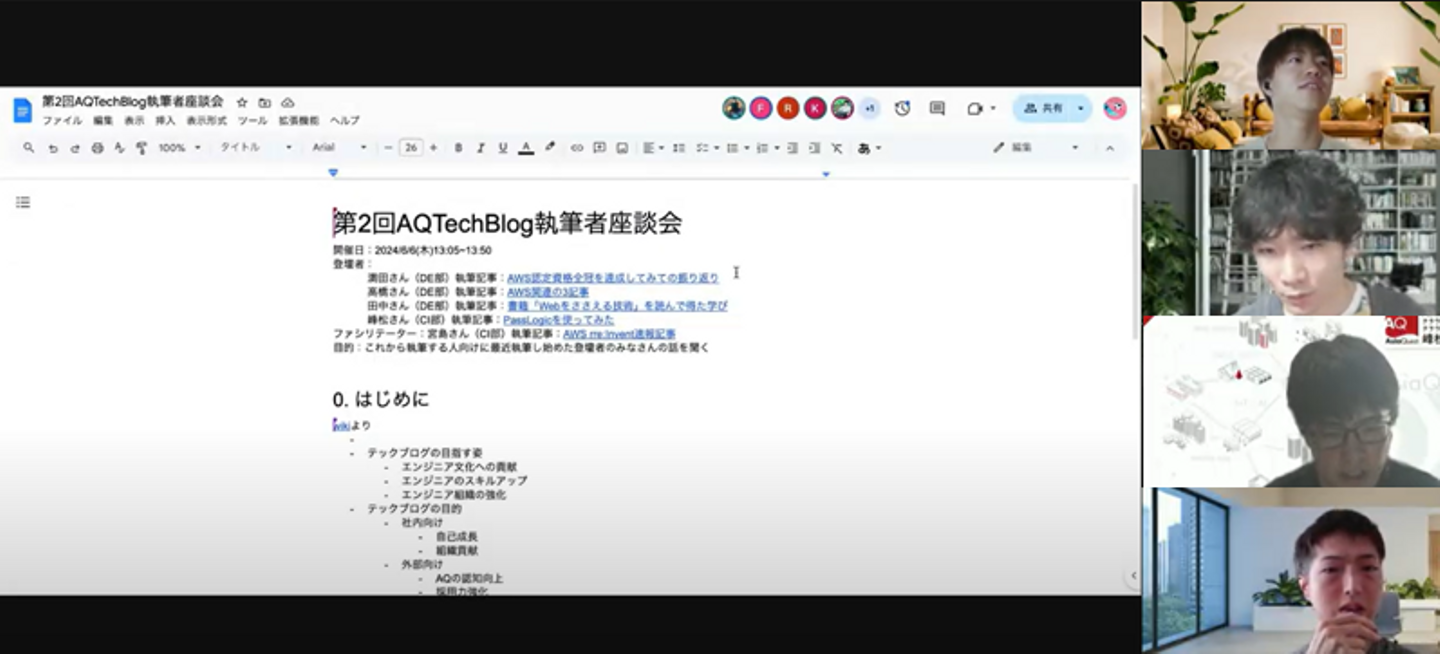Open the input tools (あ) dropdown
Image resolution: width=1440 pixels, height=654 pixels.
pos(869,148)
